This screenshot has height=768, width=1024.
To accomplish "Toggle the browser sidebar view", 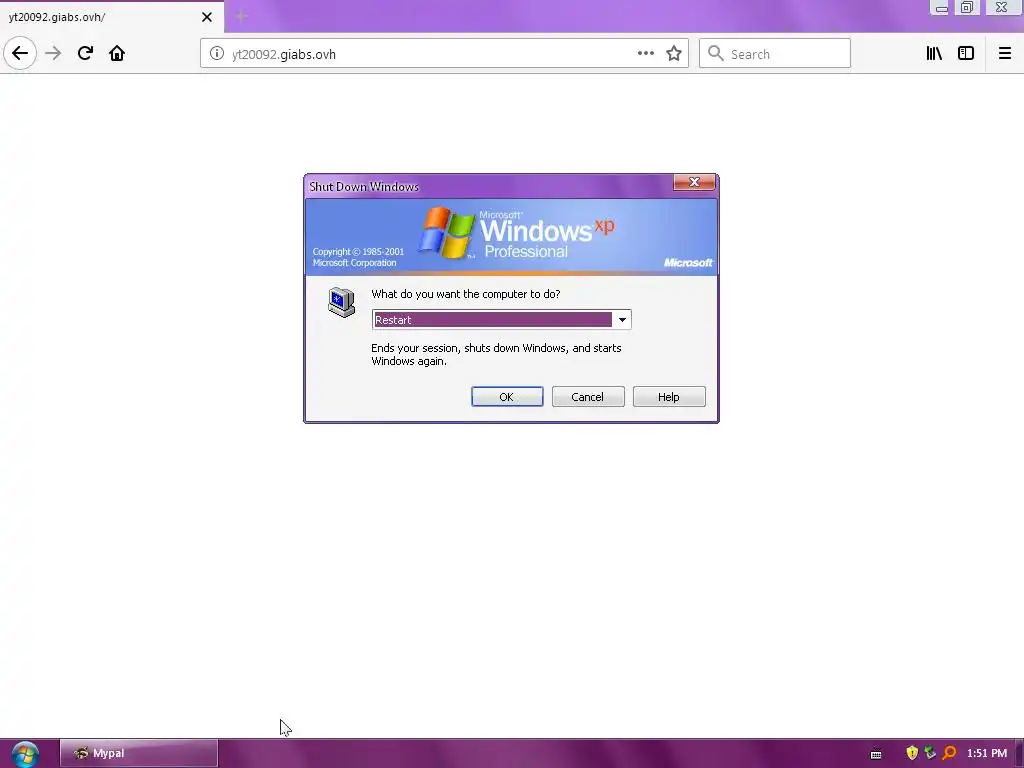I will 966,54.
